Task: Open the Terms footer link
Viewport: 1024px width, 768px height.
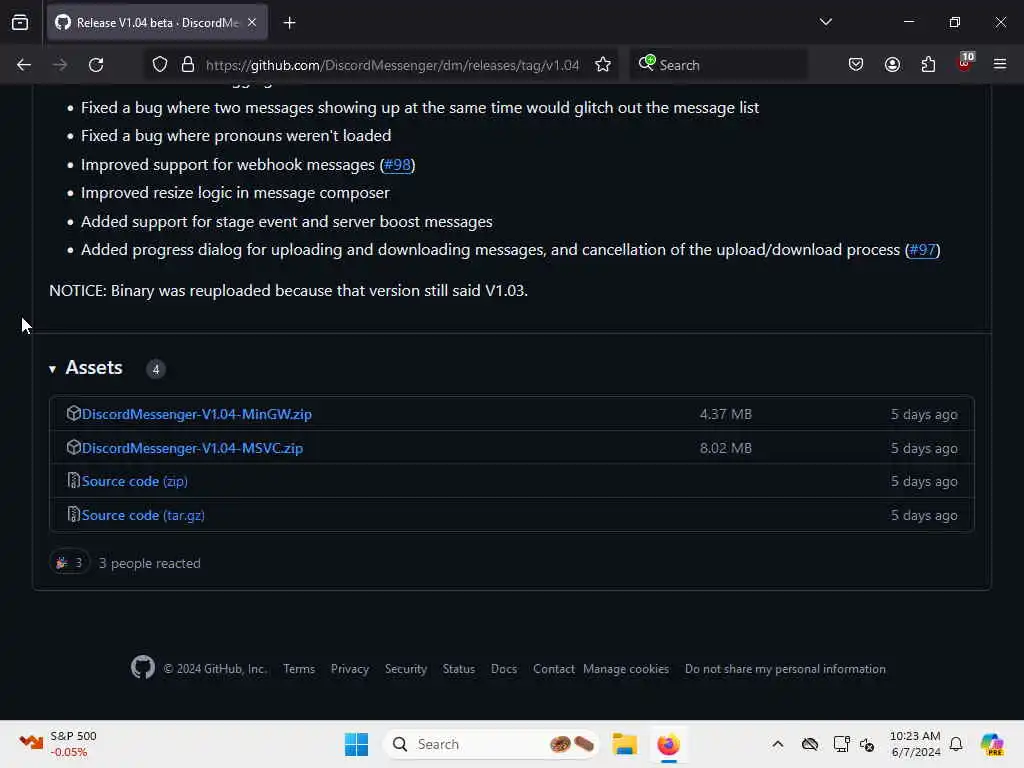Action: point(299,669)
